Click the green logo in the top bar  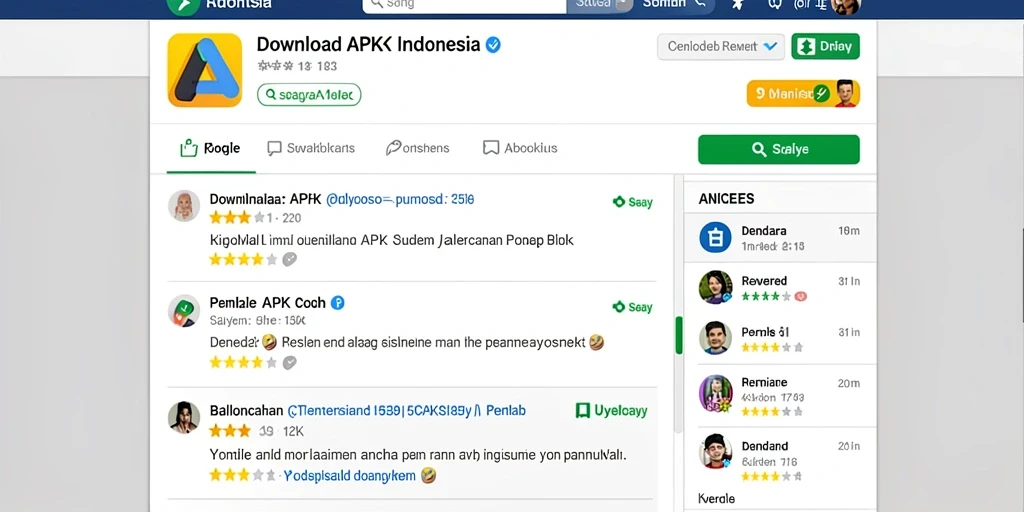point(184,5)
